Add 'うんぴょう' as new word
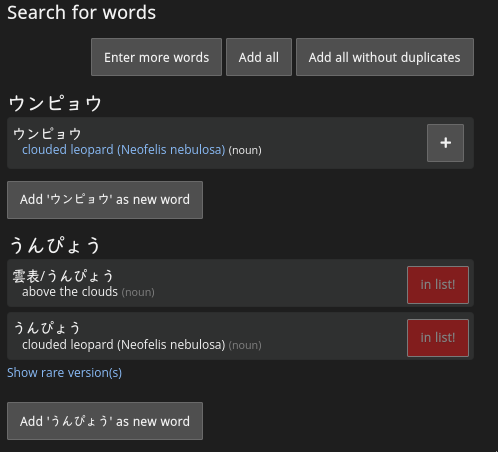Screen dimensions: 498x452 point(105,421)
